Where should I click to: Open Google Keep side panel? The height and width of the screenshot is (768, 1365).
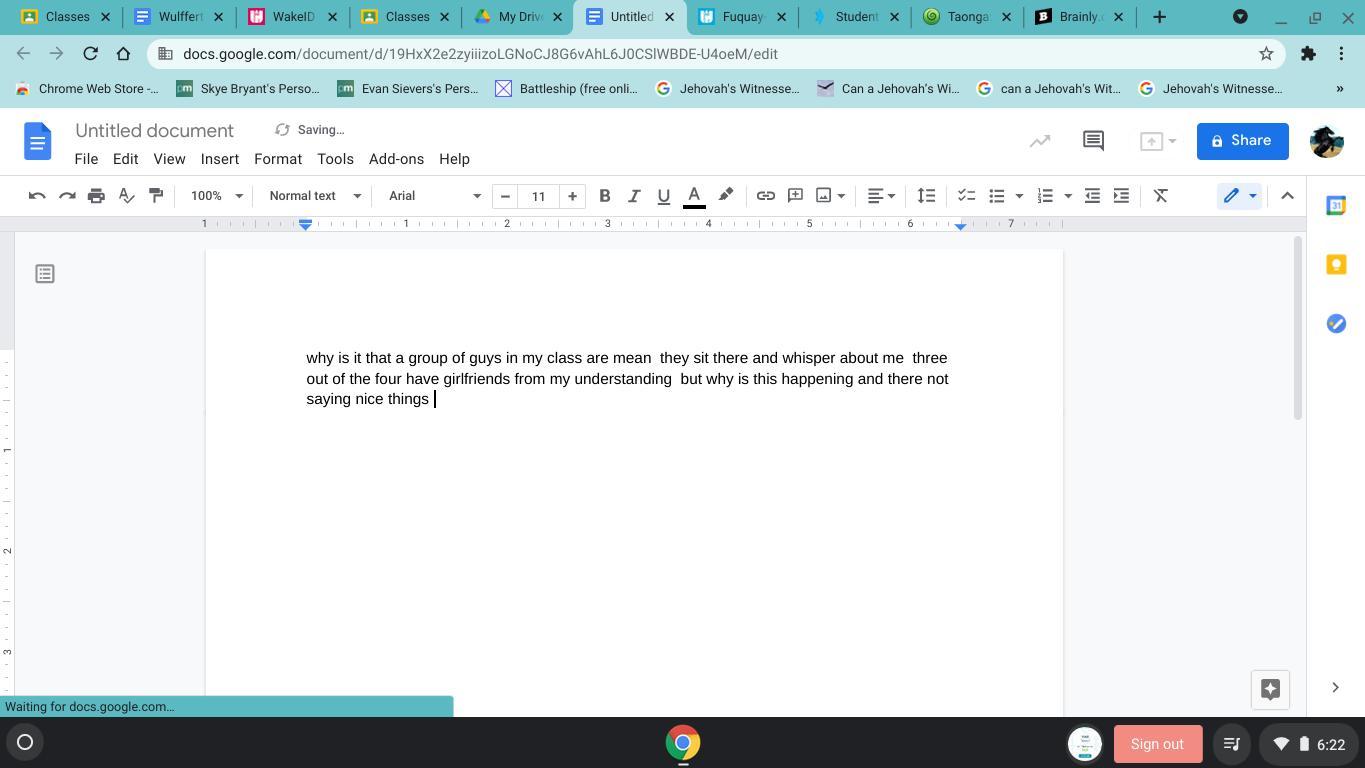(x=1336, y=264)
